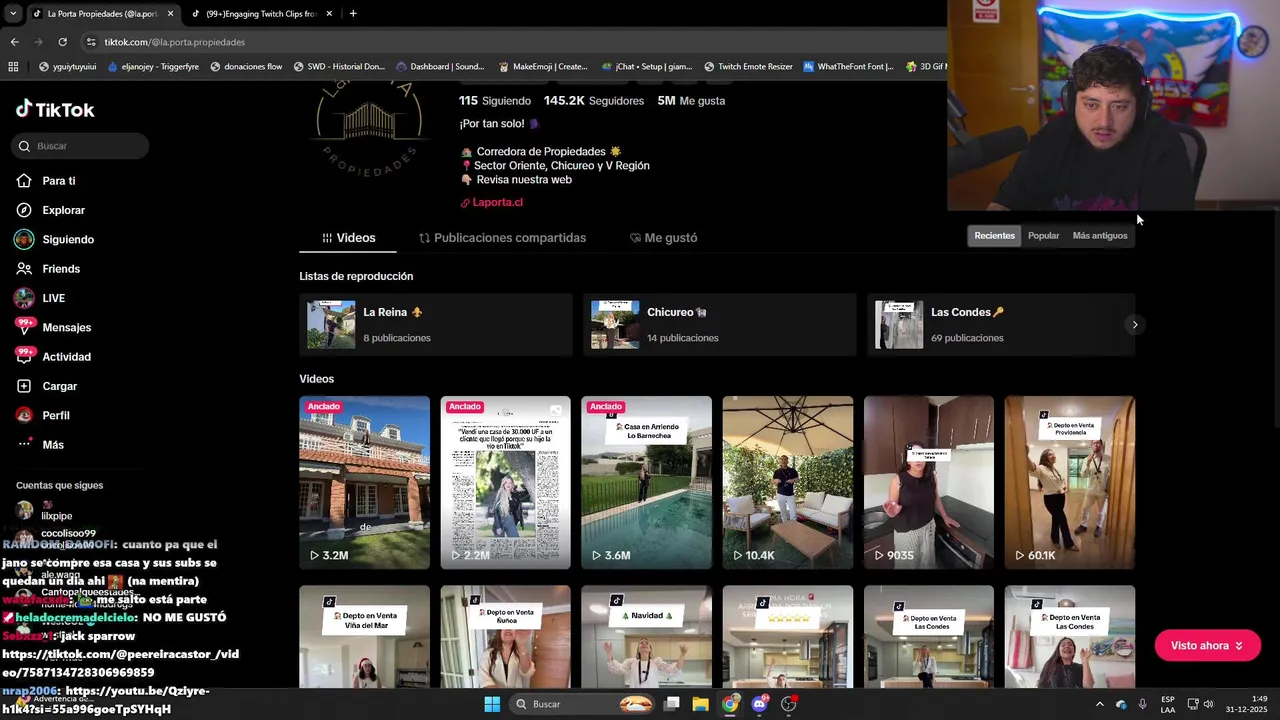Open the donaciones flow bookmark

point(246,67)
